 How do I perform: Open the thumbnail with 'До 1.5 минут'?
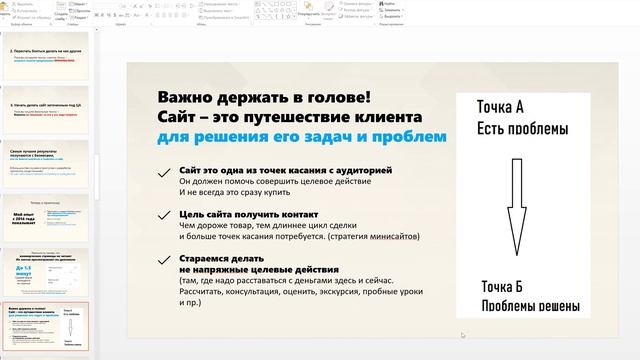[x=46, y=272]
